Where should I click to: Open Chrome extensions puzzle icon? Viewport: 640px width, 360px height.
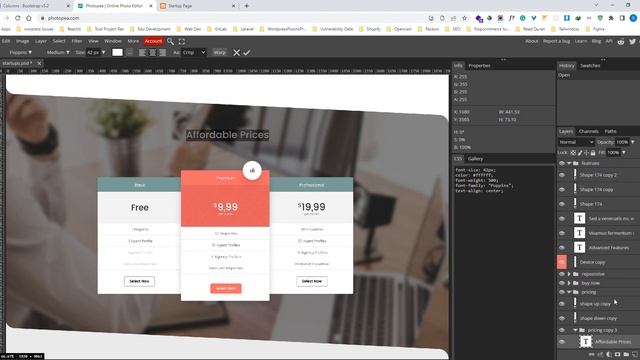pyautogui.click(x=611, y=18)
